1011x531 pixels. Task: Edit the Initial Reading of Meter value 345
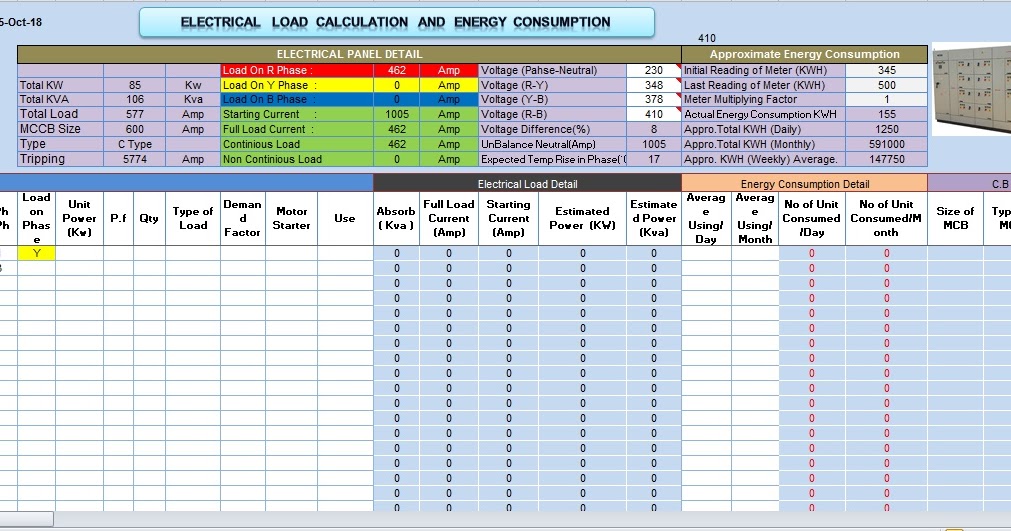coord(887,70)
